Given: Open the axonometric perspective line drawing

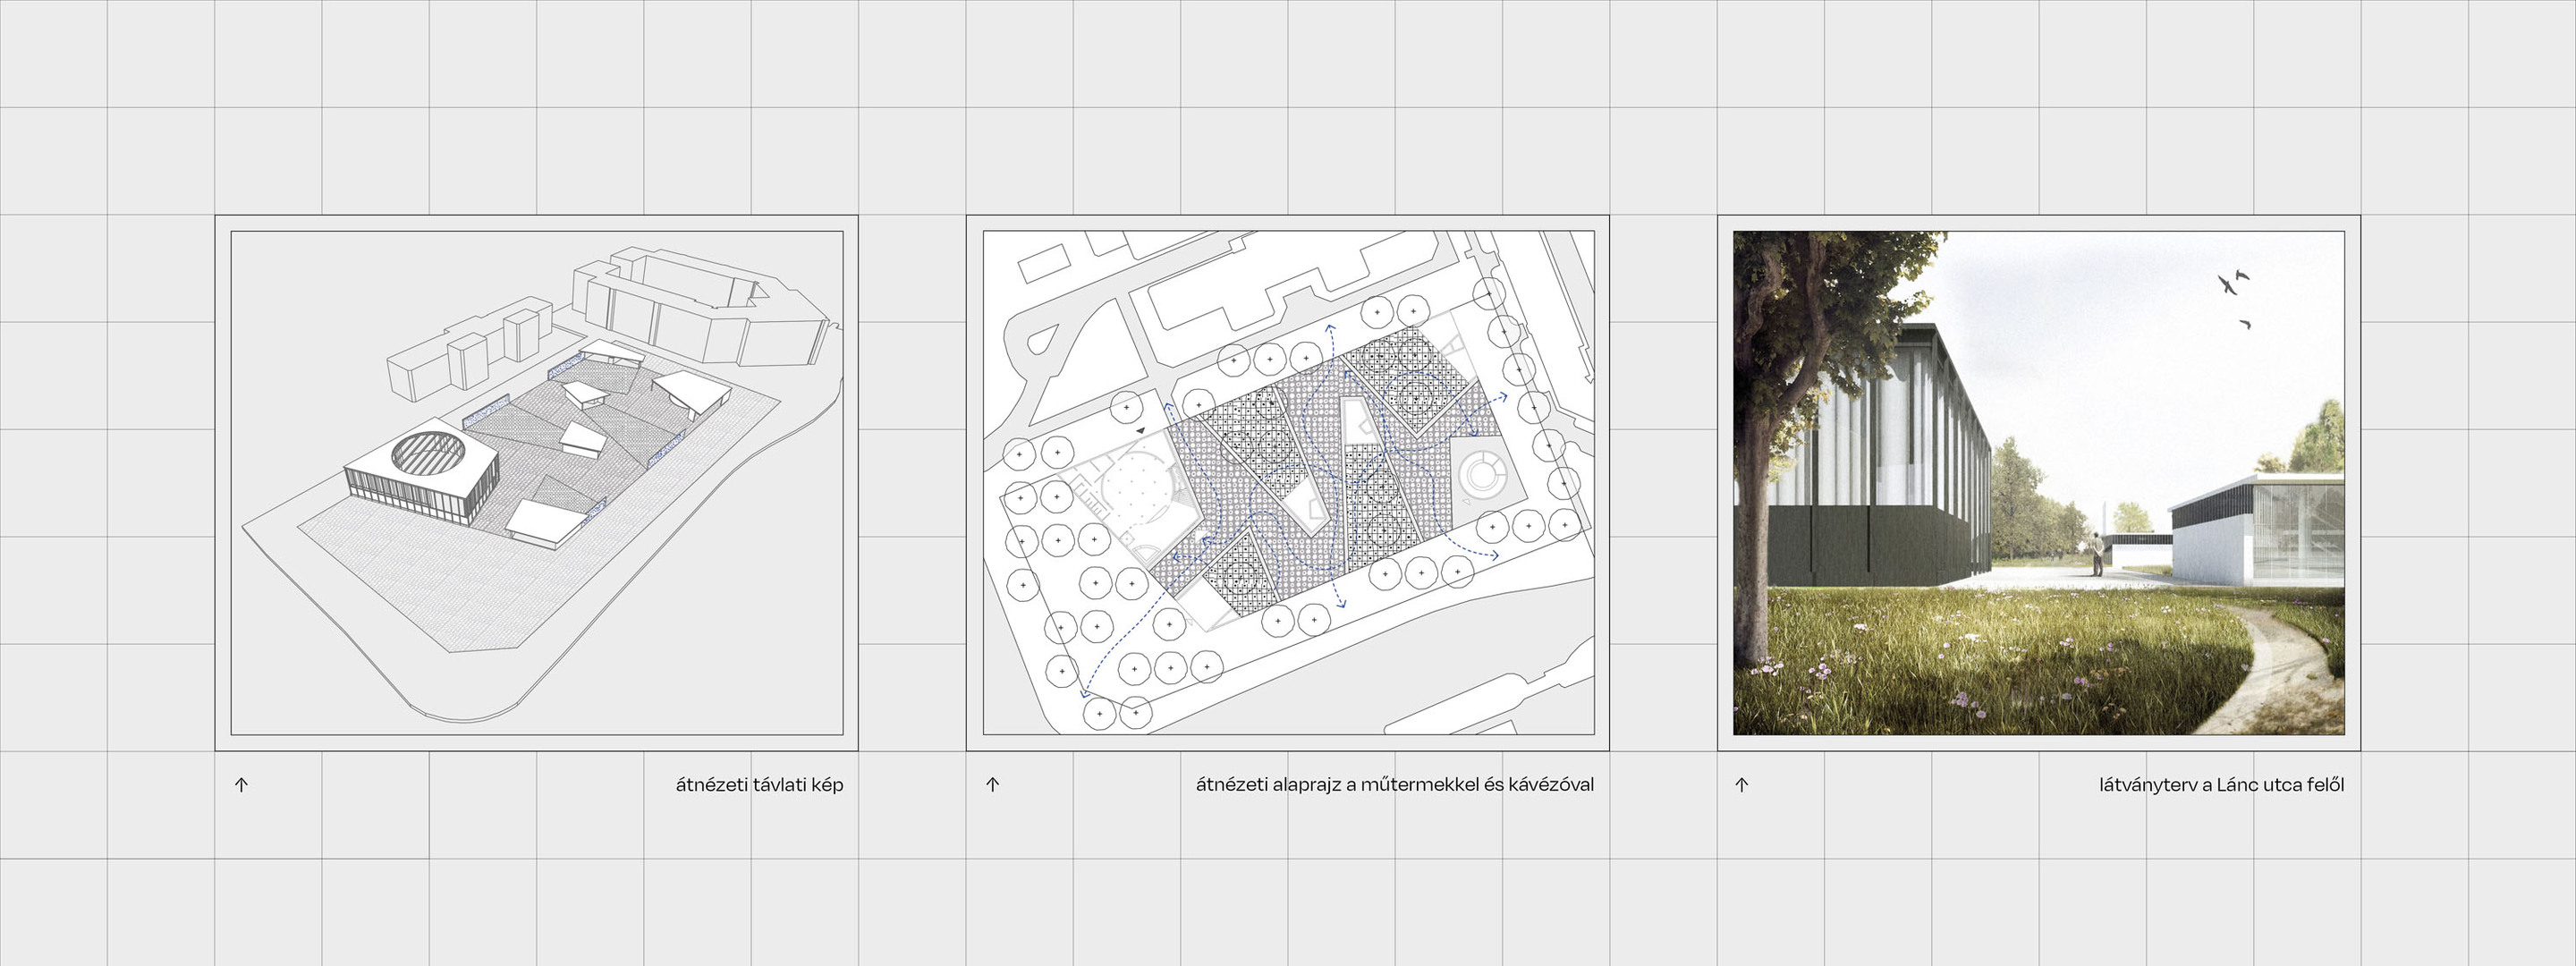Looking at the screenshot, I should point(537,483).
